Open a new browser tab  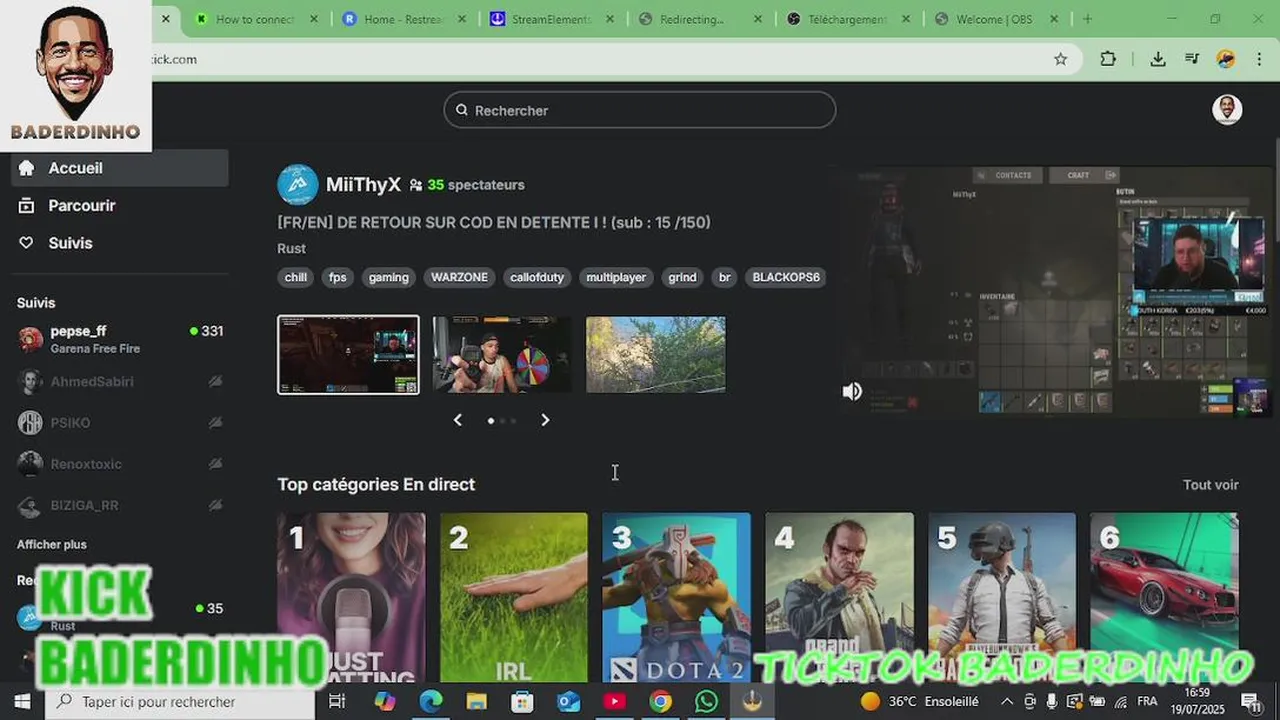click(1087, 19)
